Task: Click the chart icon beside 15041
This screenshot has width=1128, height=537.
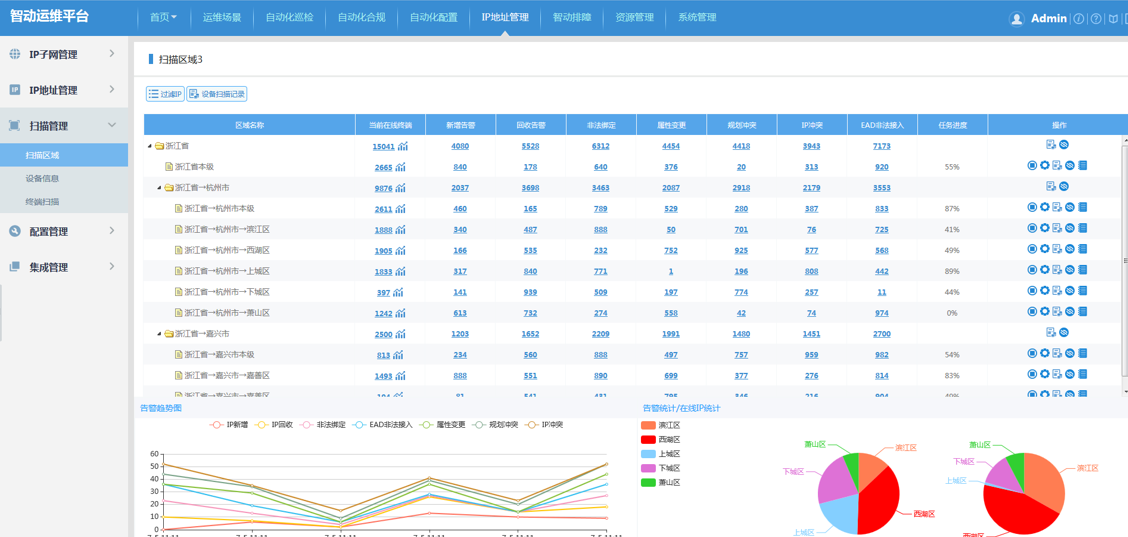Action: [403, 146]
